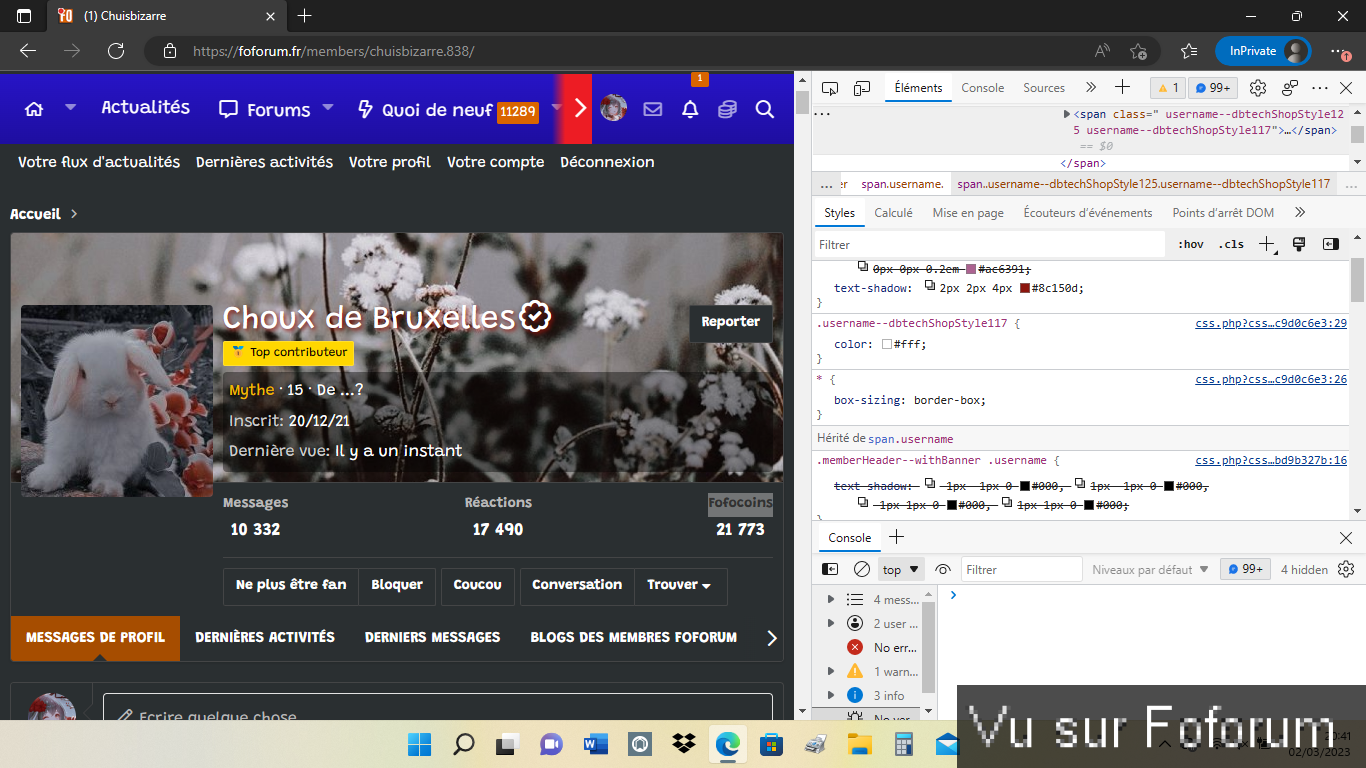
Task: Open the top JavaScript context selector
Action: pyautogui.click(x=900, y=569)
